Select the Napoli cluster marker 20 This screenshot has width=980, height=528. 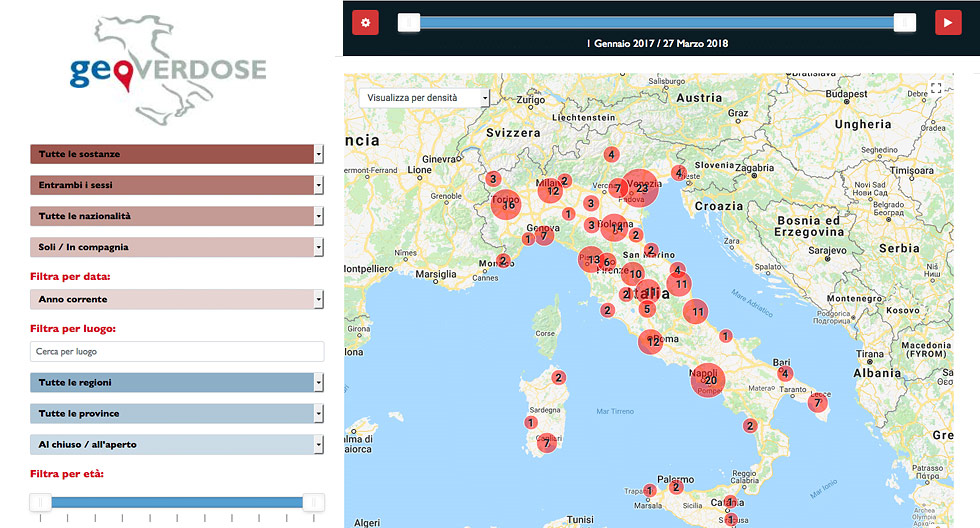[708, 380]
